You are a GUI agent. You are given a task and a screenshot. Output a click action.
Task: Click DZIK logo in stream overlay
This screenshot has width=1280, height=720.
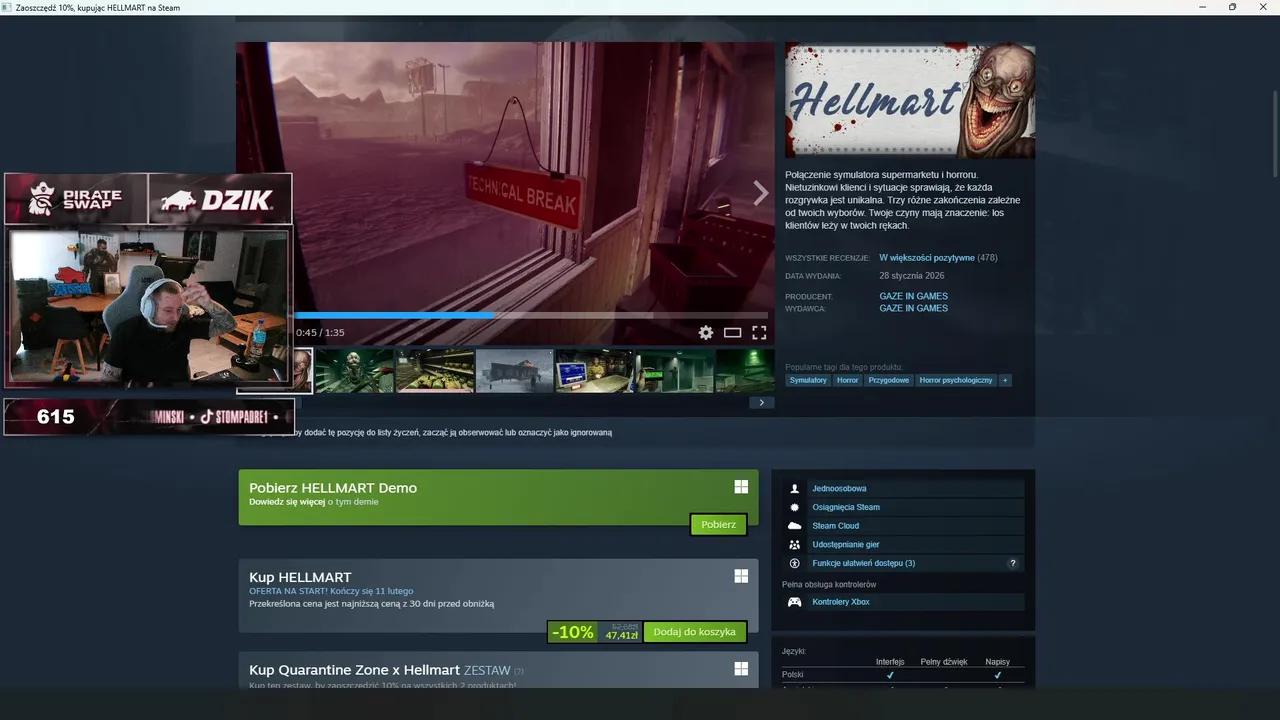click(220, 199)
